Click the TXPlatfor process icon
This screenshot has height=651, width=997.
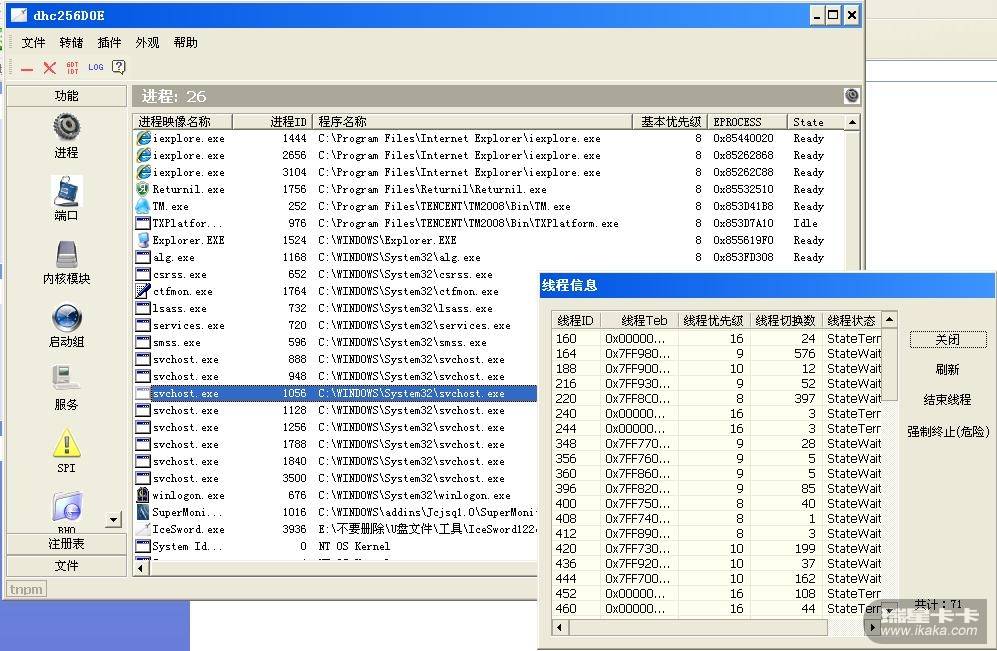coord(143,223)
